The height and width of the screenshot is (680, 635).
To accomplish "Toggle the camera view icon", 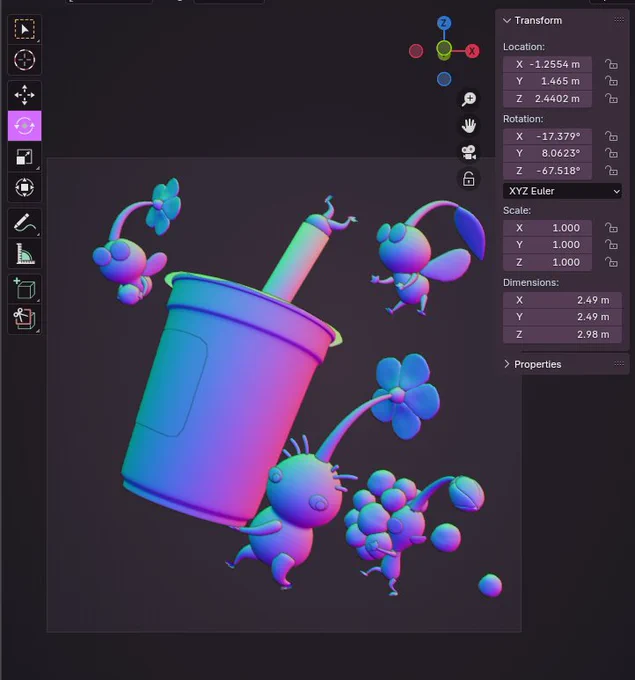I will tap(468, 152).
